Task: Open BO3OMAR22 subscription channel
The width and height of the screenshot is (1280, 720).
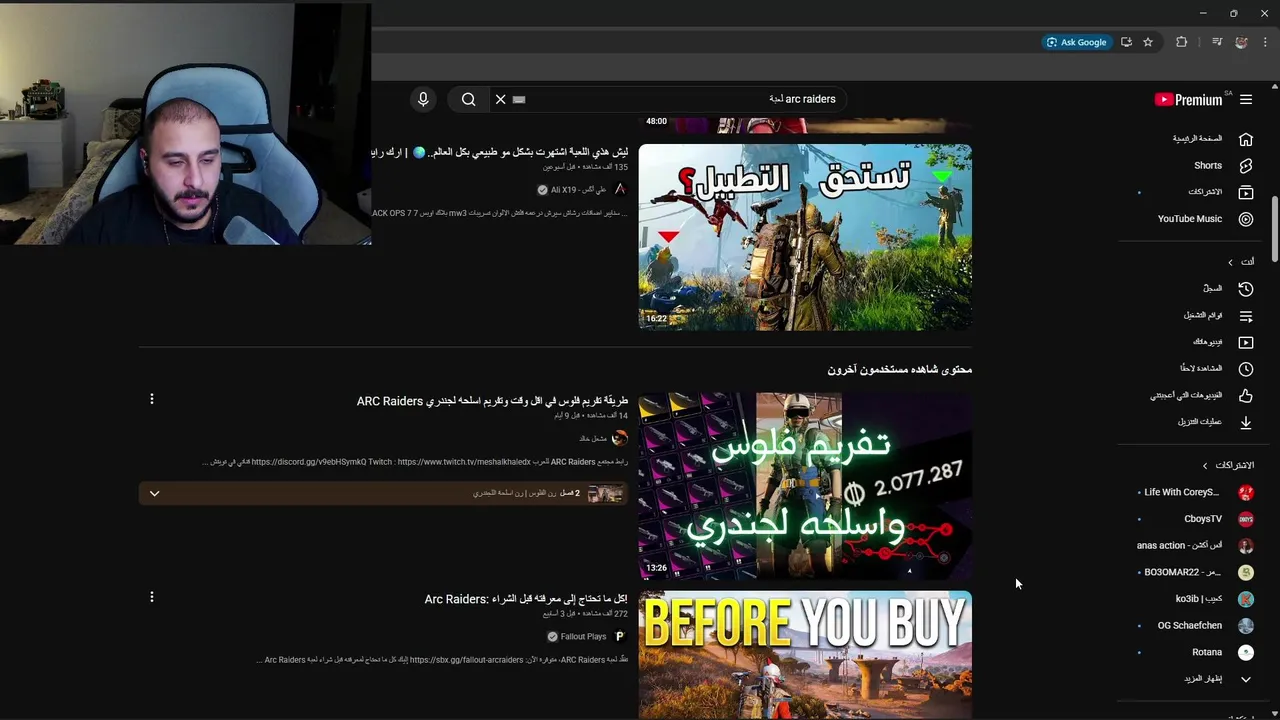Action: pyautogui.click(x=1182, y=572)
